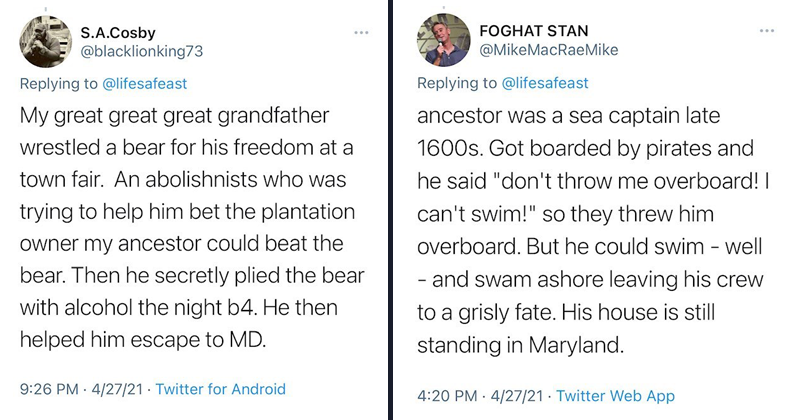This screenshot has height=420, width=800.
Task: Open more options on FOGHAT STAN's tweet
Action: pos(767,31)
